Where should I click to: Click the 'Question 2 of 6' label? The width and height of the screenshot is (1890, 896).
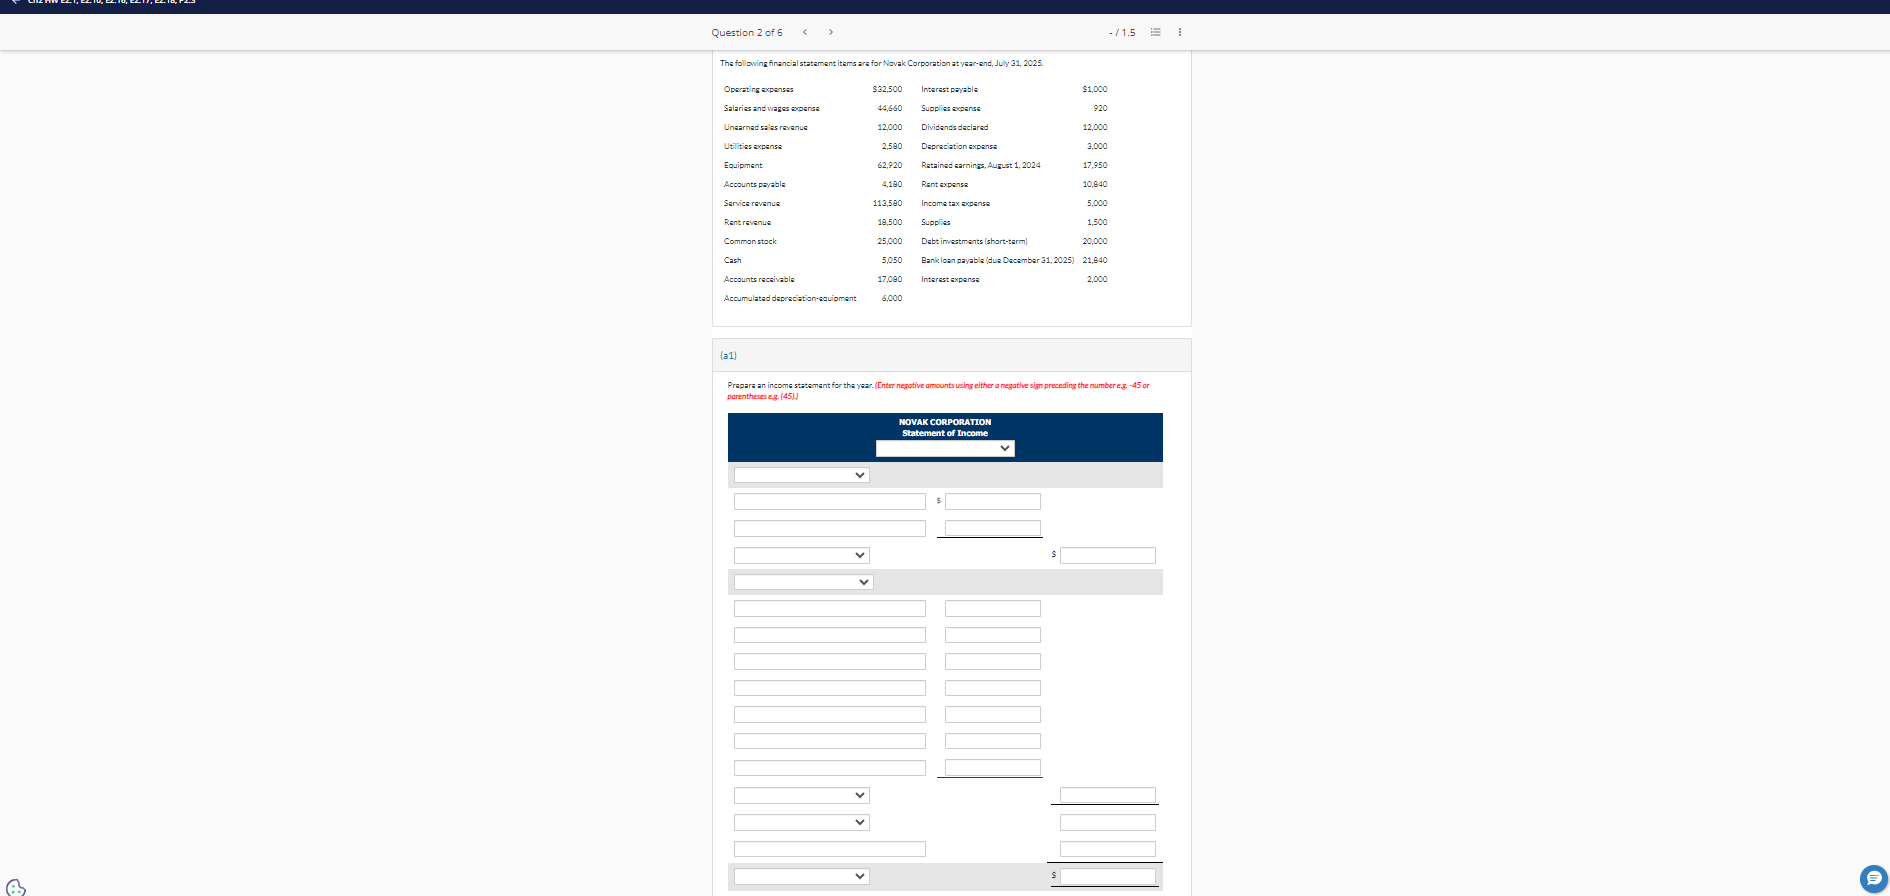[747, 33]
